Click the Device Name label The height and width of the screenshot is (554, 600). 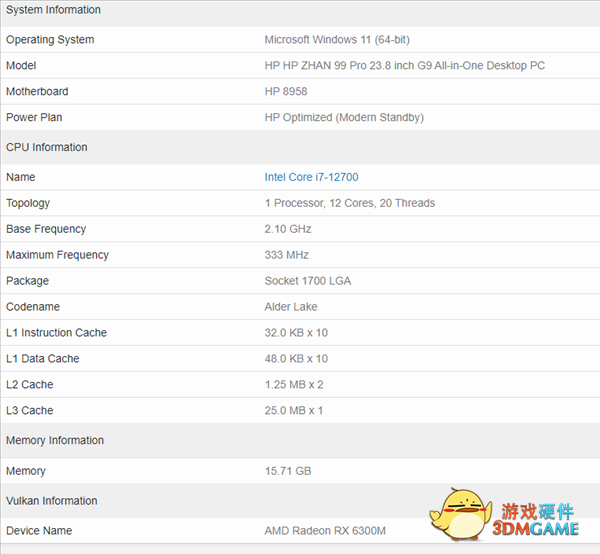39,531
